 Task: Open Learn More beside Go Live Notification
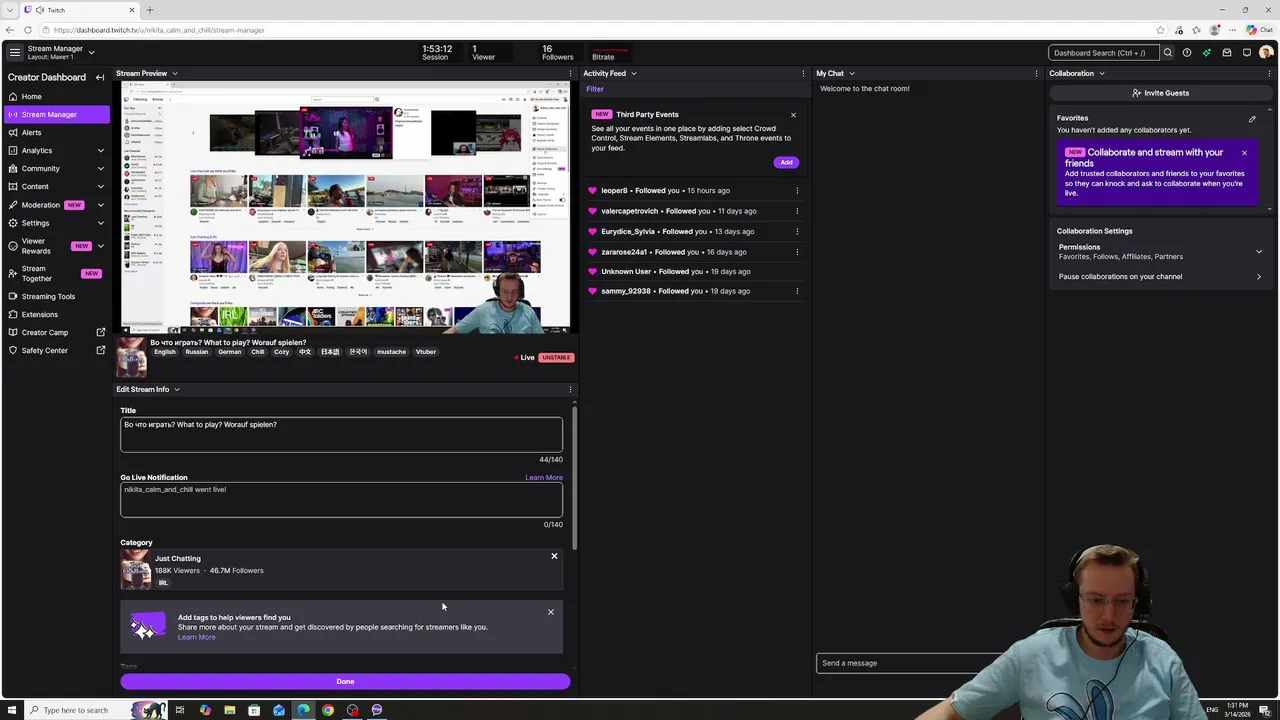(x=544, y=477)
